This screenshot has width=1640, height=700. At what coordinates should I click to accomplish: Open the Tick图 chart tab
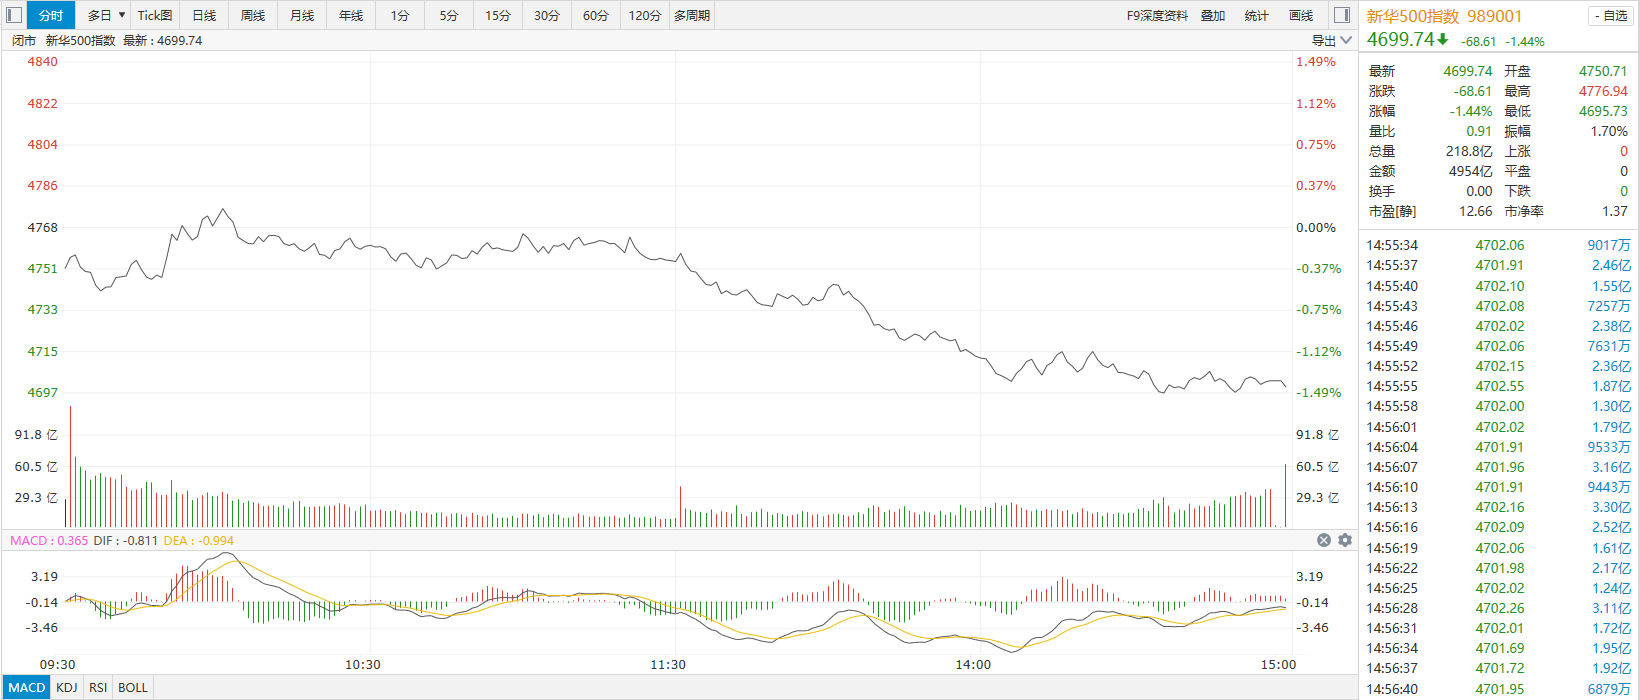(x=155, y=15)
